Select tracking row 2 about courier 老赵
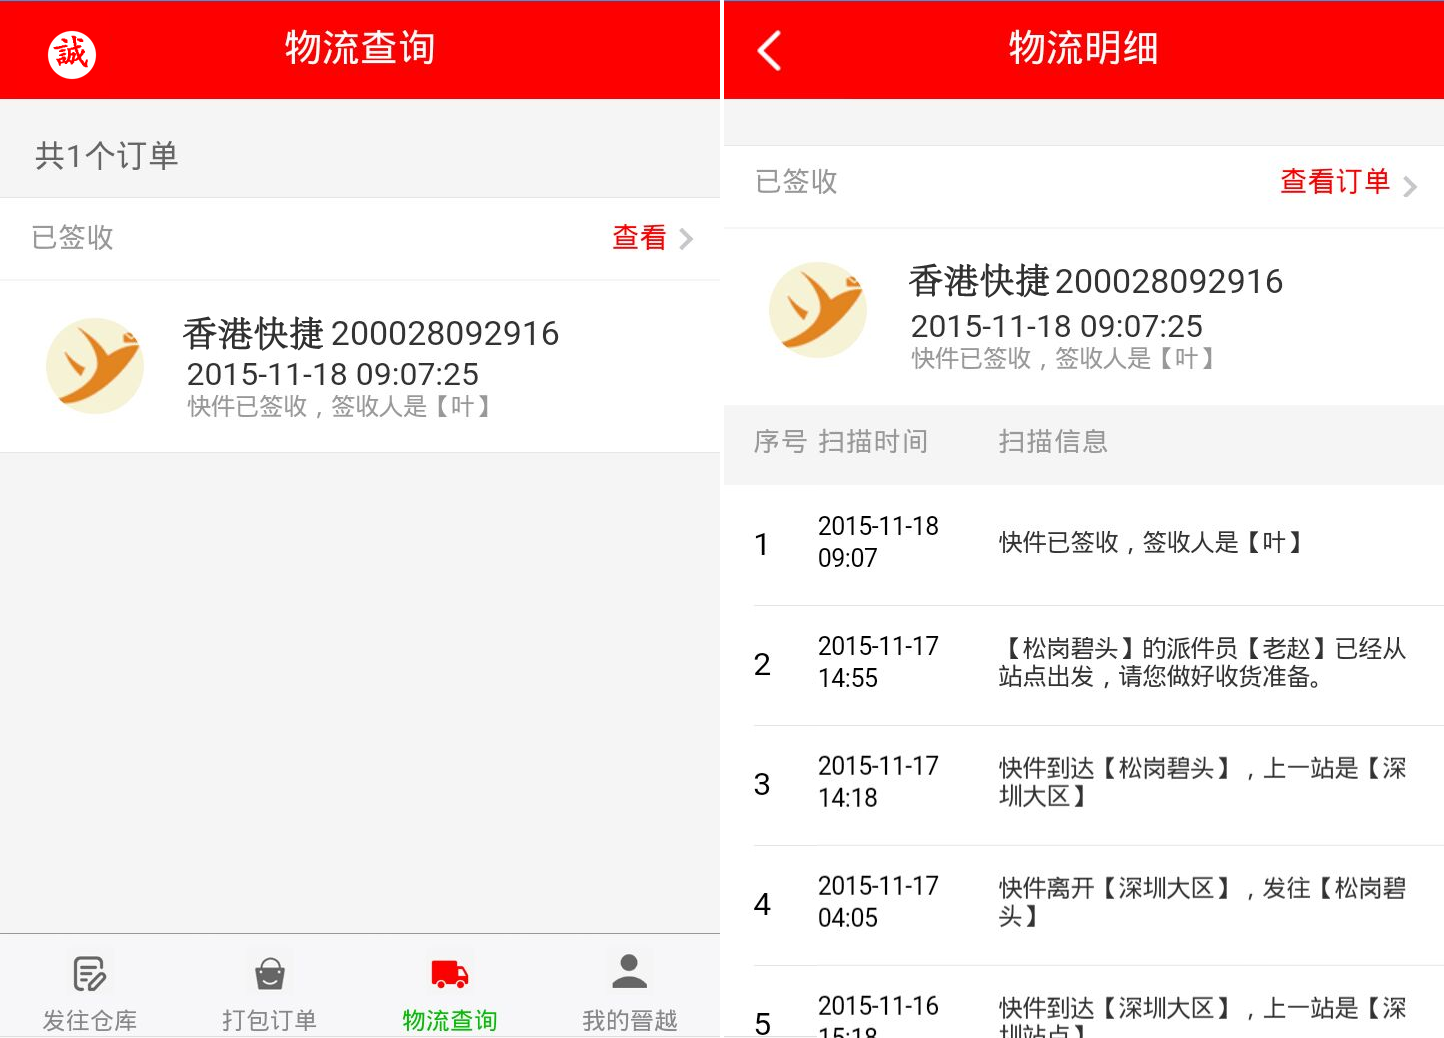This screenshot has width=1444, height=1038. 1084,664
